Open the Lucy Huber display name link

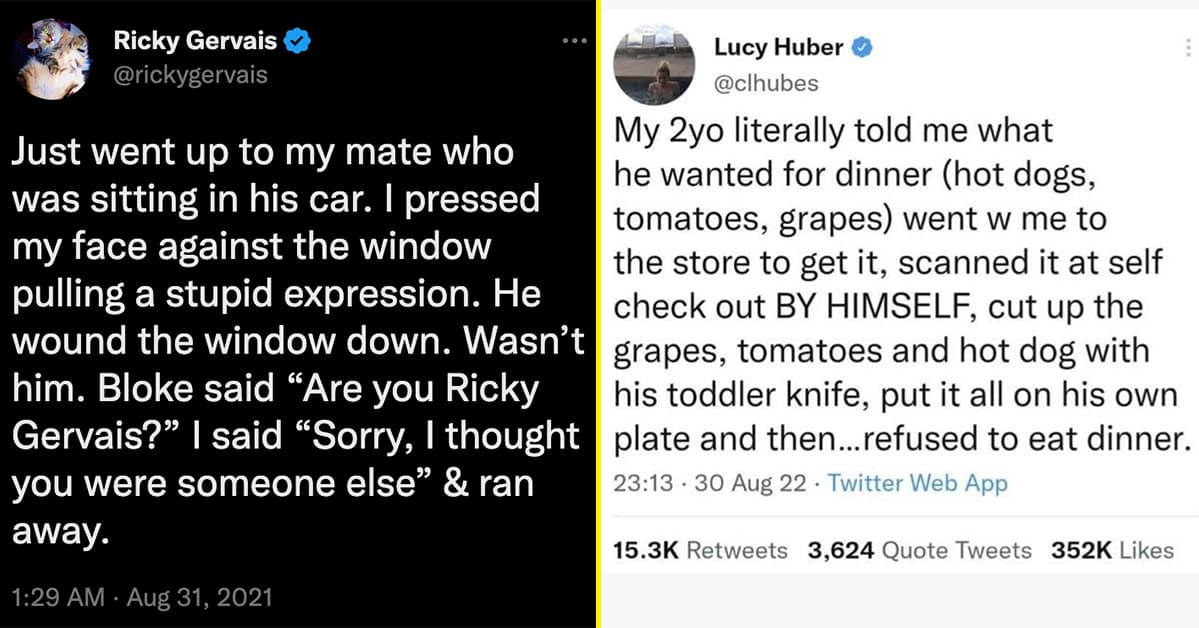click(x=776, y=47)
